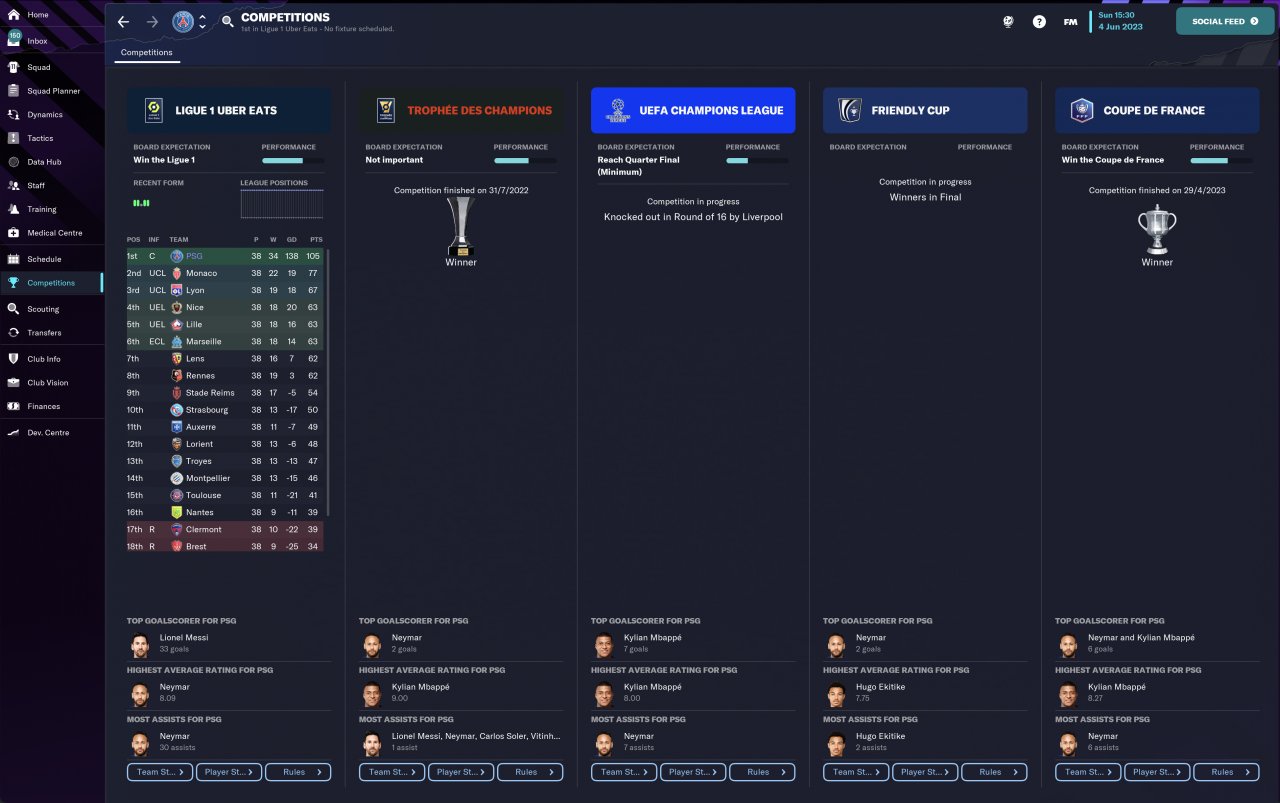Click the league table scrollbar
Viewport: 1280px width, 803px height.
point(328,382)
